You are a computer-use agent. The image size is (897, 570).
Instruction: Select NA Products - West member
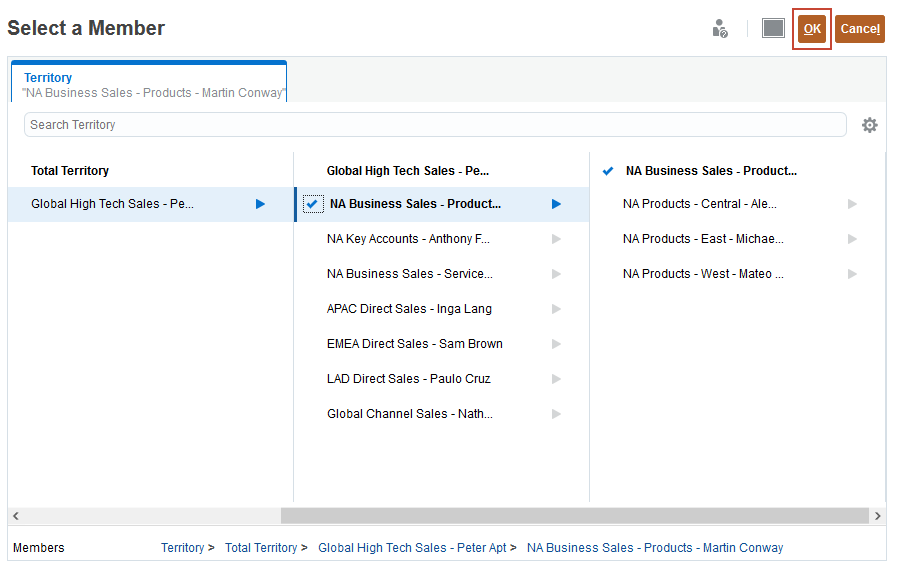click(x=702, y=274)
